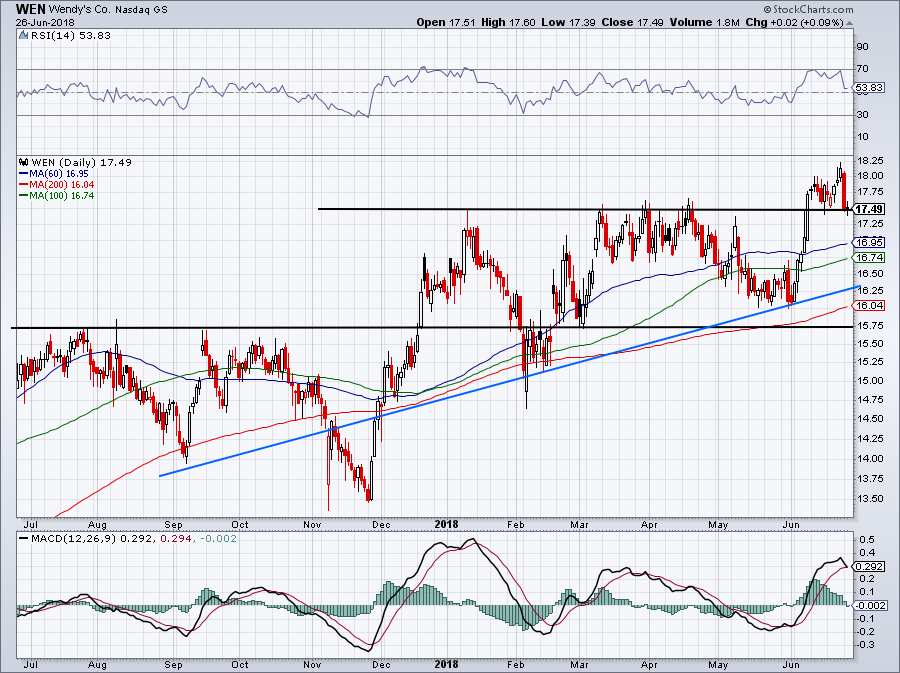This screenshot has width=900, height=673.
Task: Click the Jun label under the price chart
Action: [792, 524]
